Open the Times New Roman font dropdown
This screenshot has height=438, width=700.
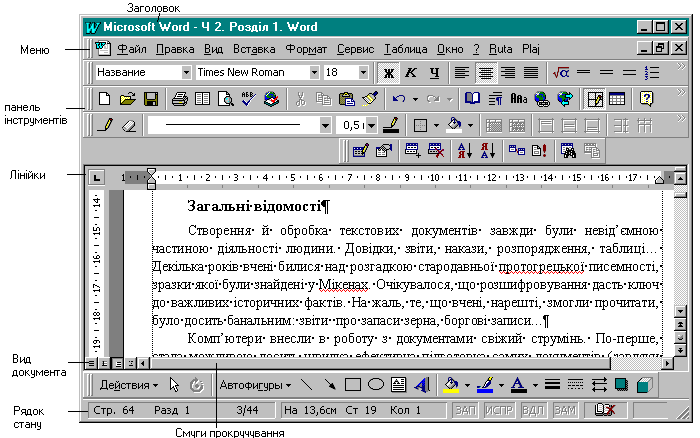[314, 72]
